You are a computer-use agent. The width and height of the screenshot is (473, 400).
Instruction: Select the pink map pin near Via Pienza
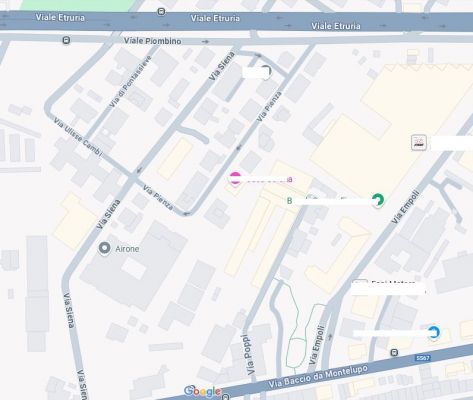pos(235,179)
